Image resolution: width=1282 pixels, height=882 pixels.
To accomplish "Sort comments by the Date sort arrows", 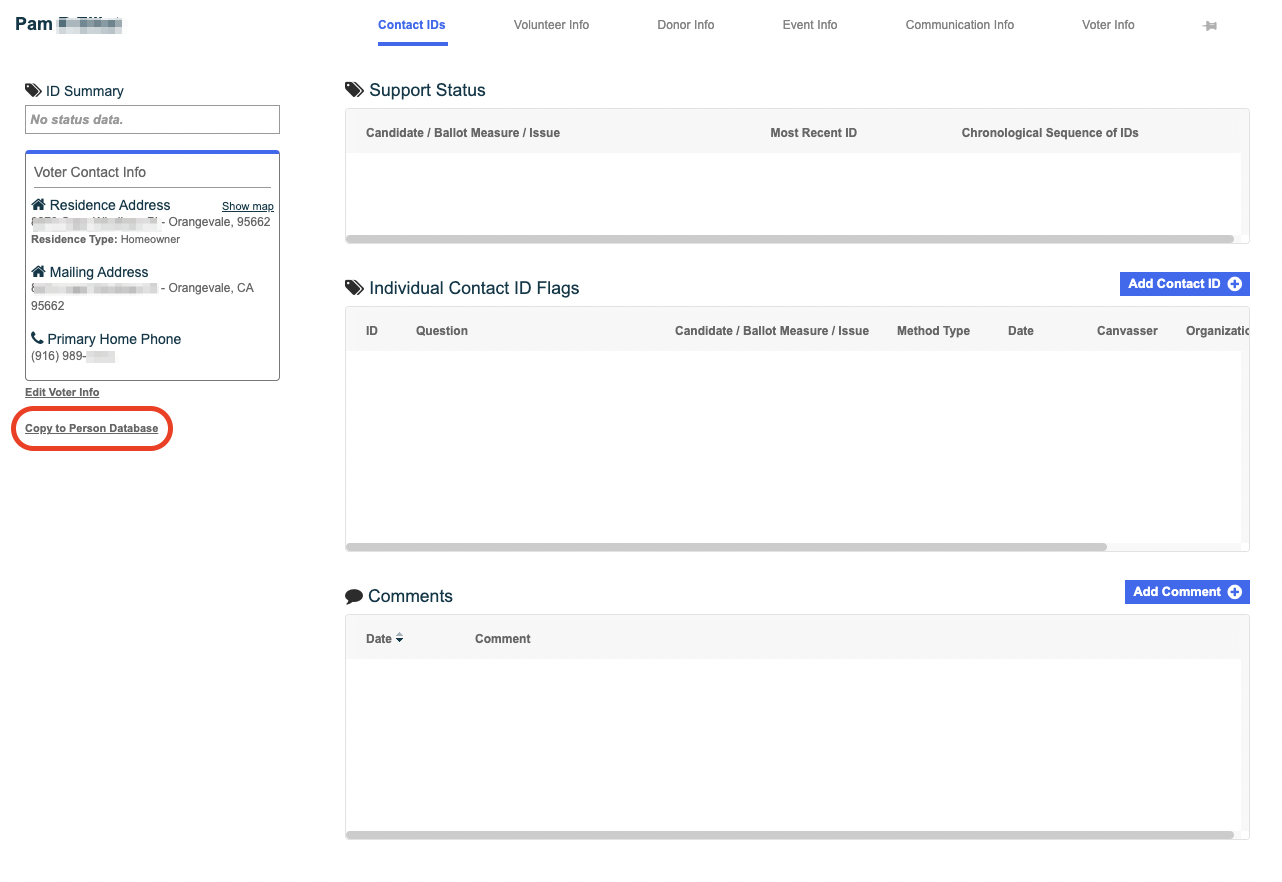I will (x=399, y=638).
